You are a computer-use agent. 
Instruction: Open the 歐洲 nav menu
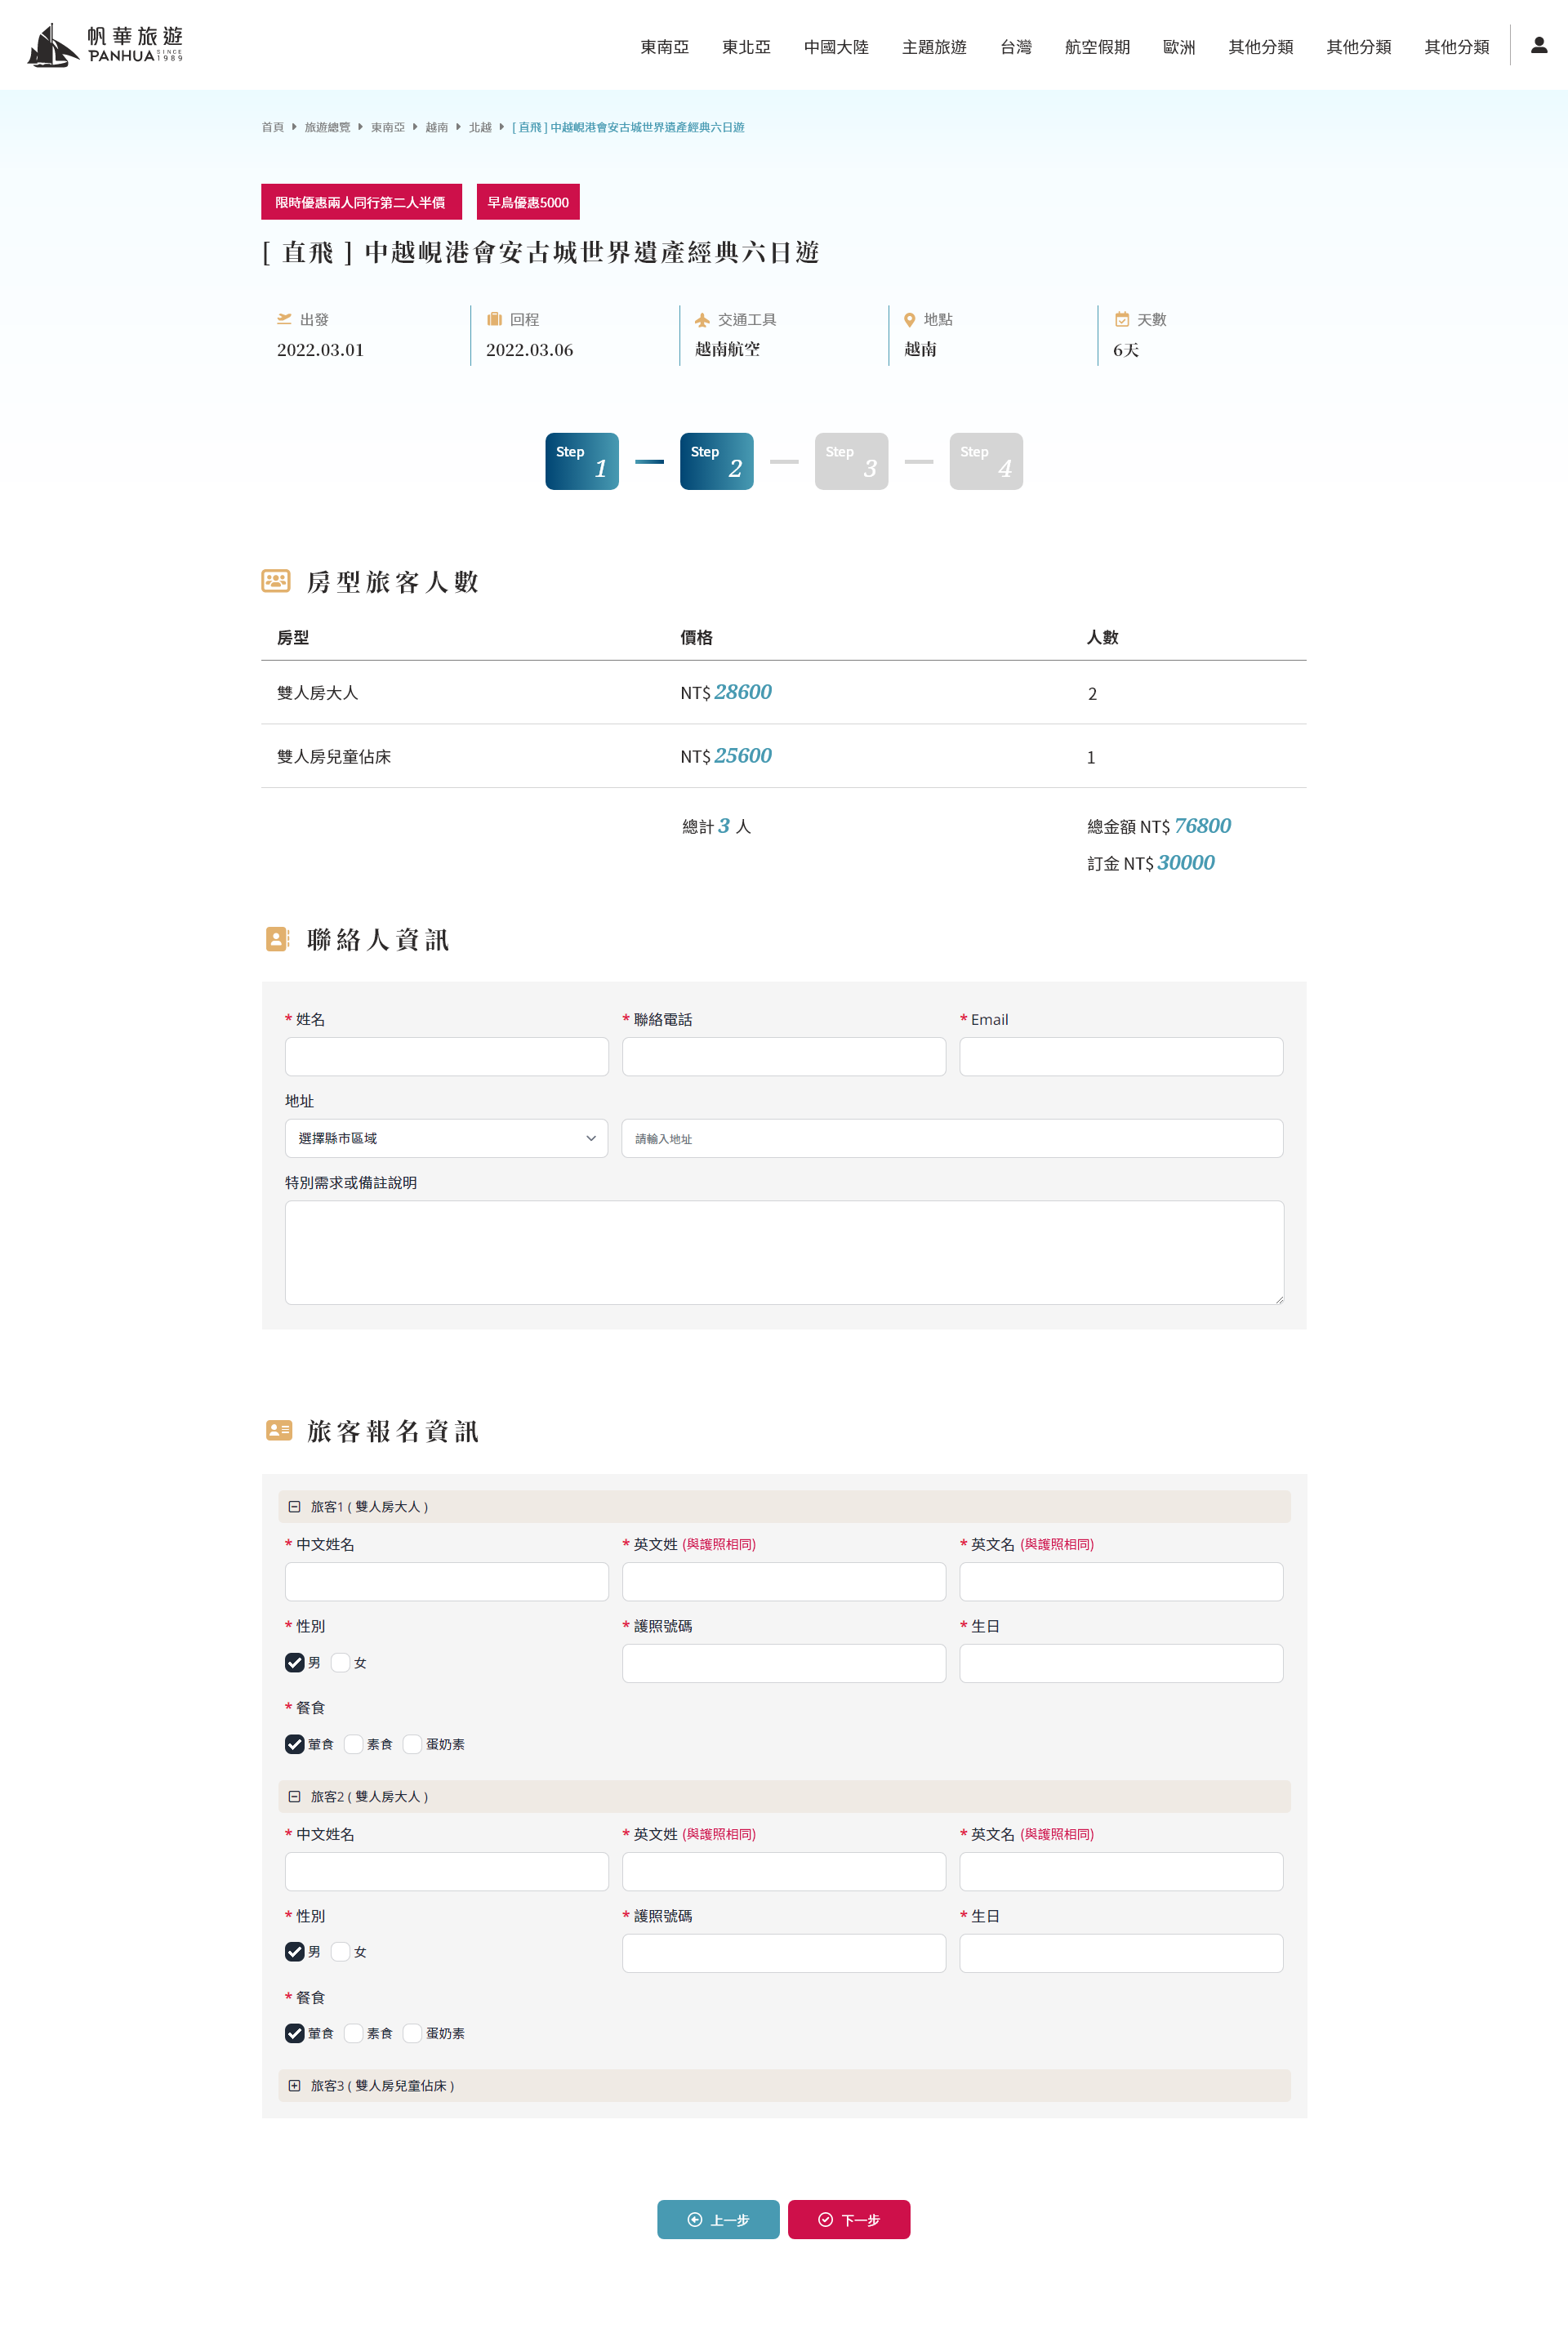click(x=1179, y=47)
